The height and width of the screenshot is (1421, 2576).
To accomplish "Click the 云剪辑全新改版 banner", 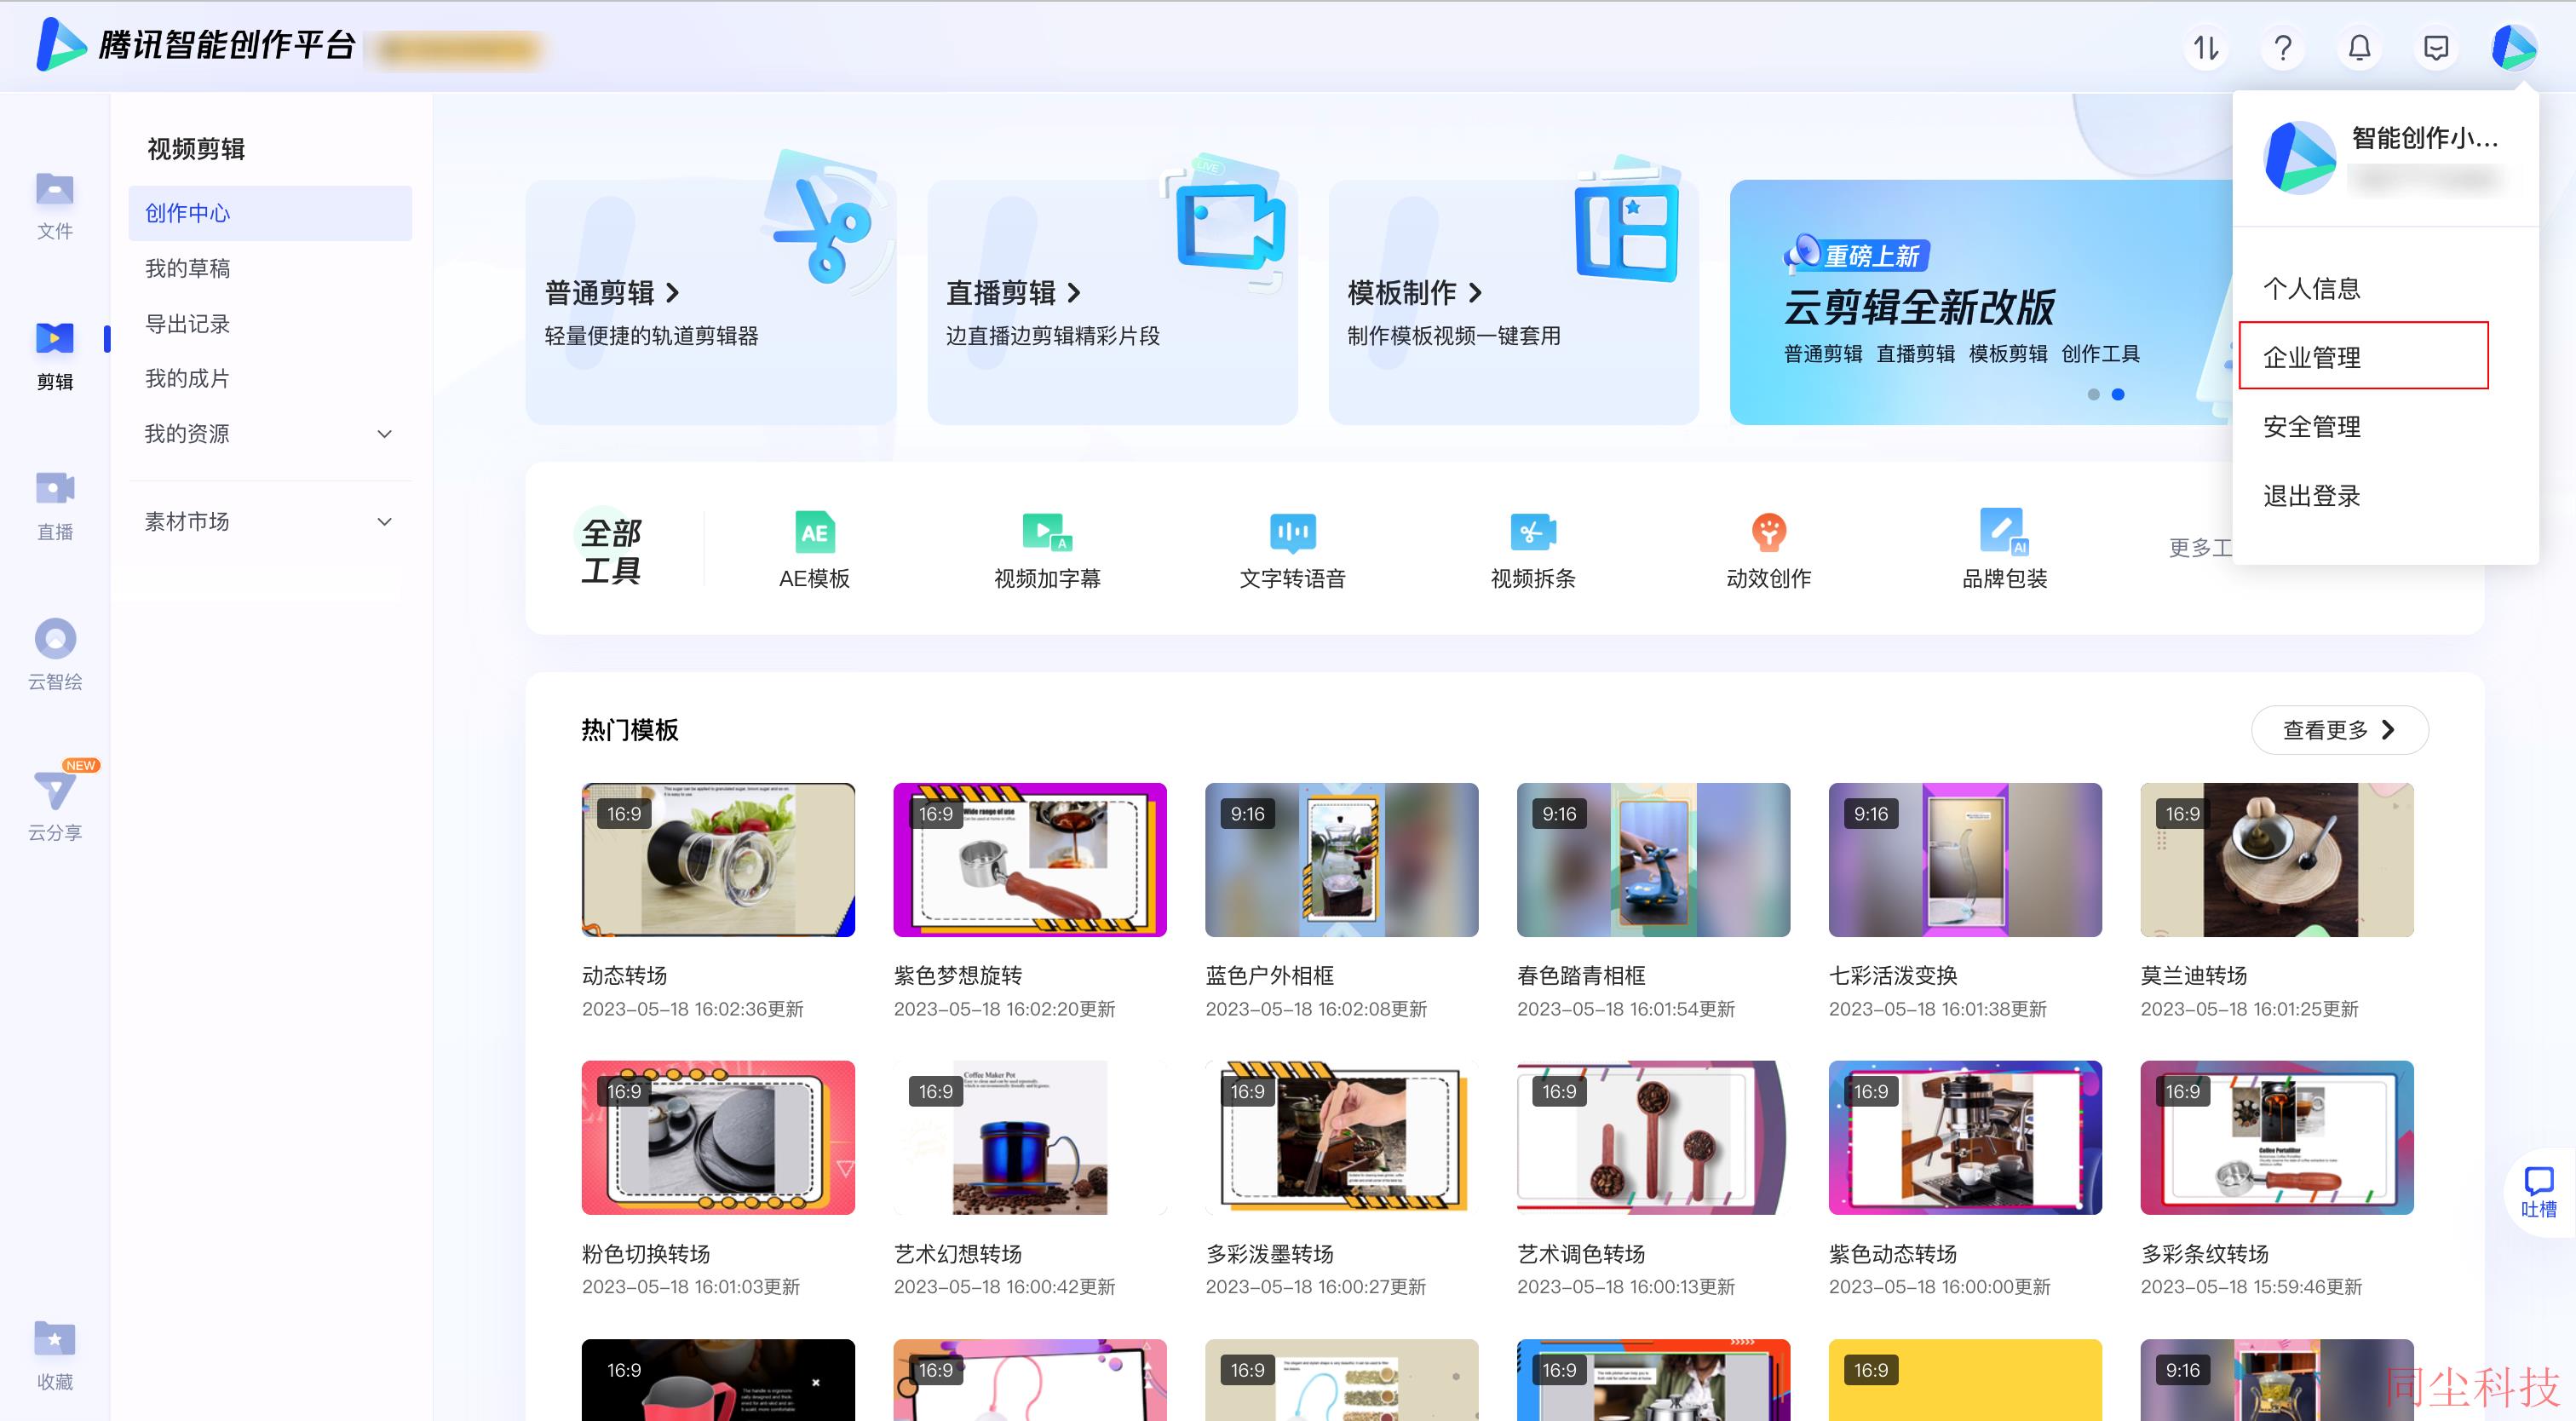I will 1980,302.
